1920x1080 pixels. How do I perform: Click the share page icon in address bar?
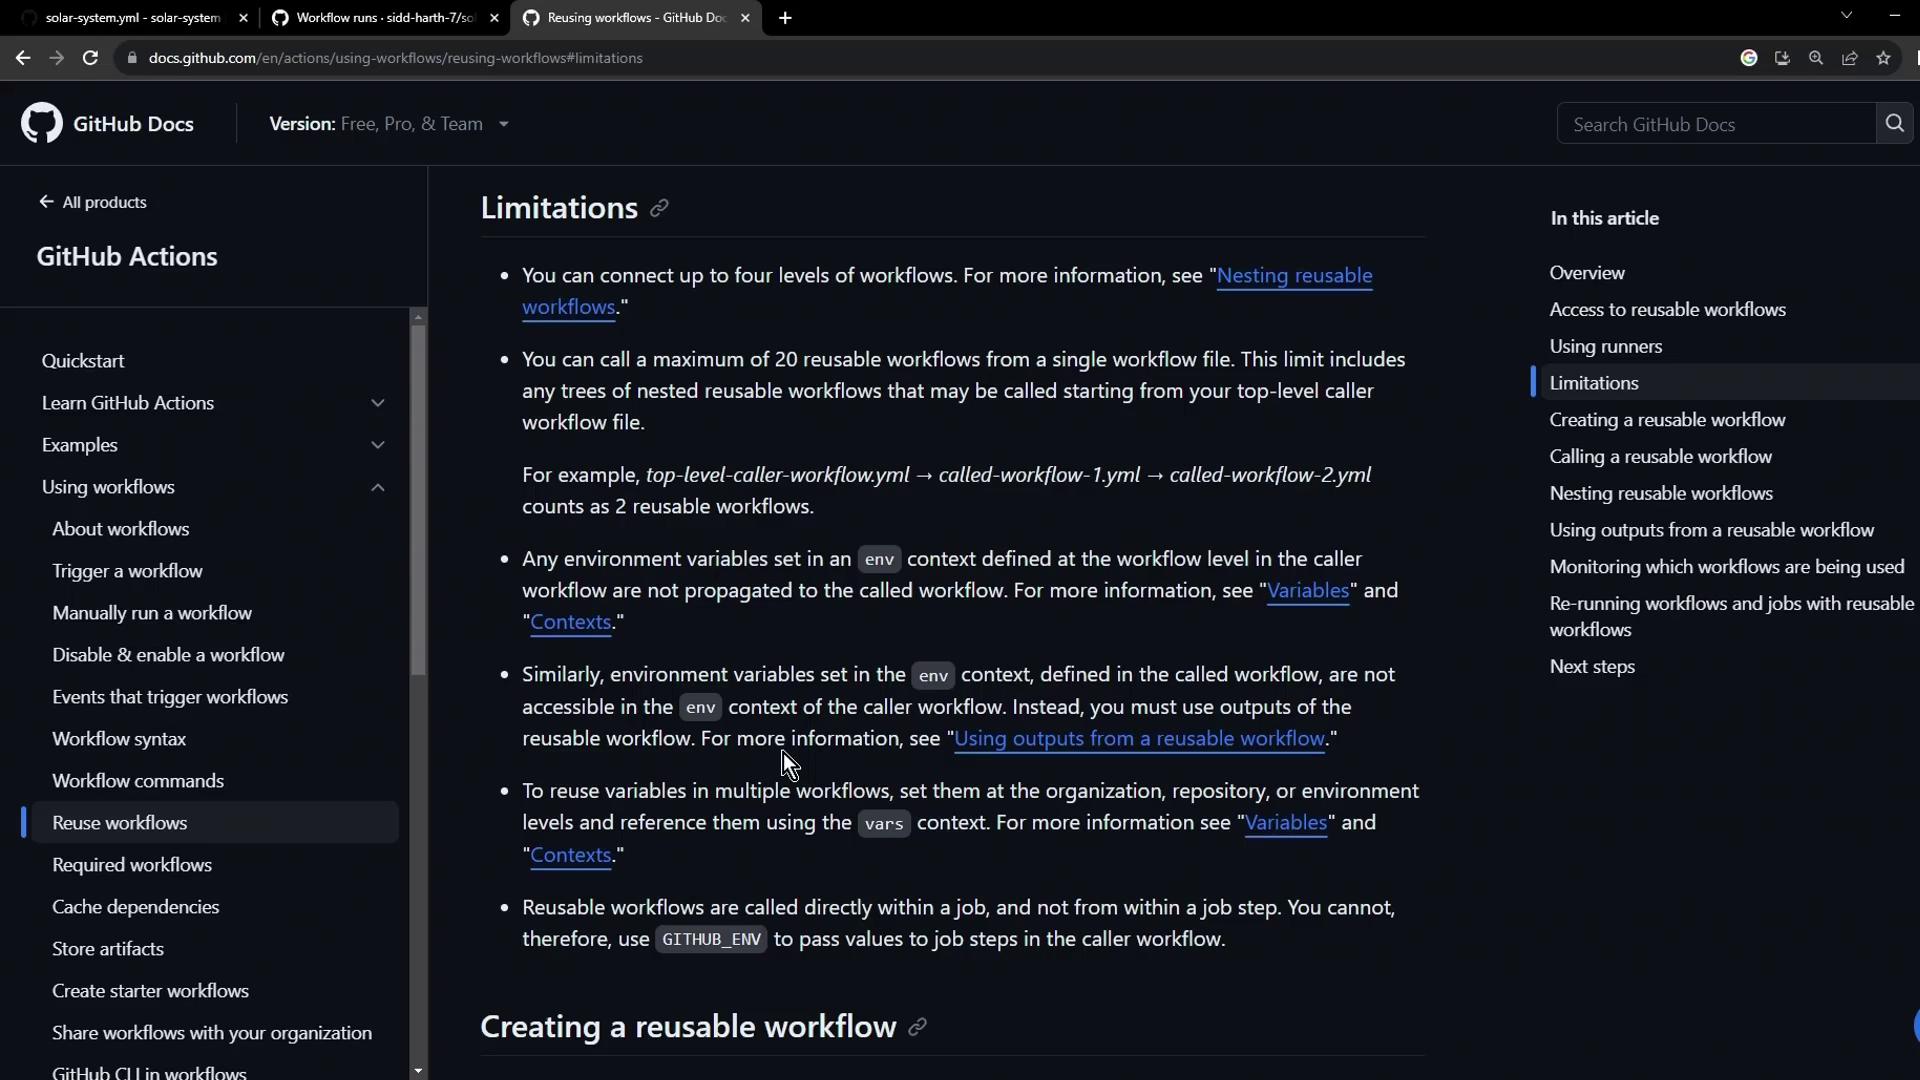(x=1850, y=58)
